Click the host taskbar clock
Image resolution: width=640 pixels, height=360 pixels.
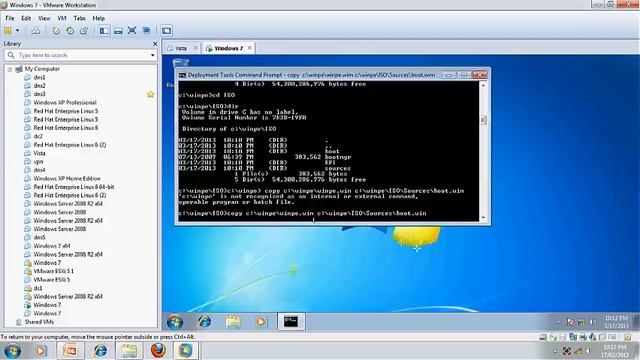[615, 351]
